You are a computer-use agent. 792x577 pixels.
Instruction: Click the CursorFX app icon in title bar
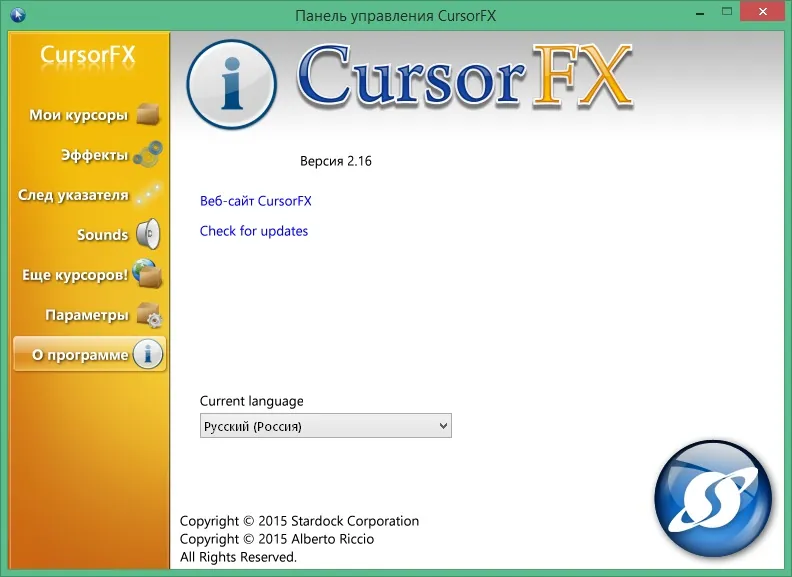tap(18, 15)
